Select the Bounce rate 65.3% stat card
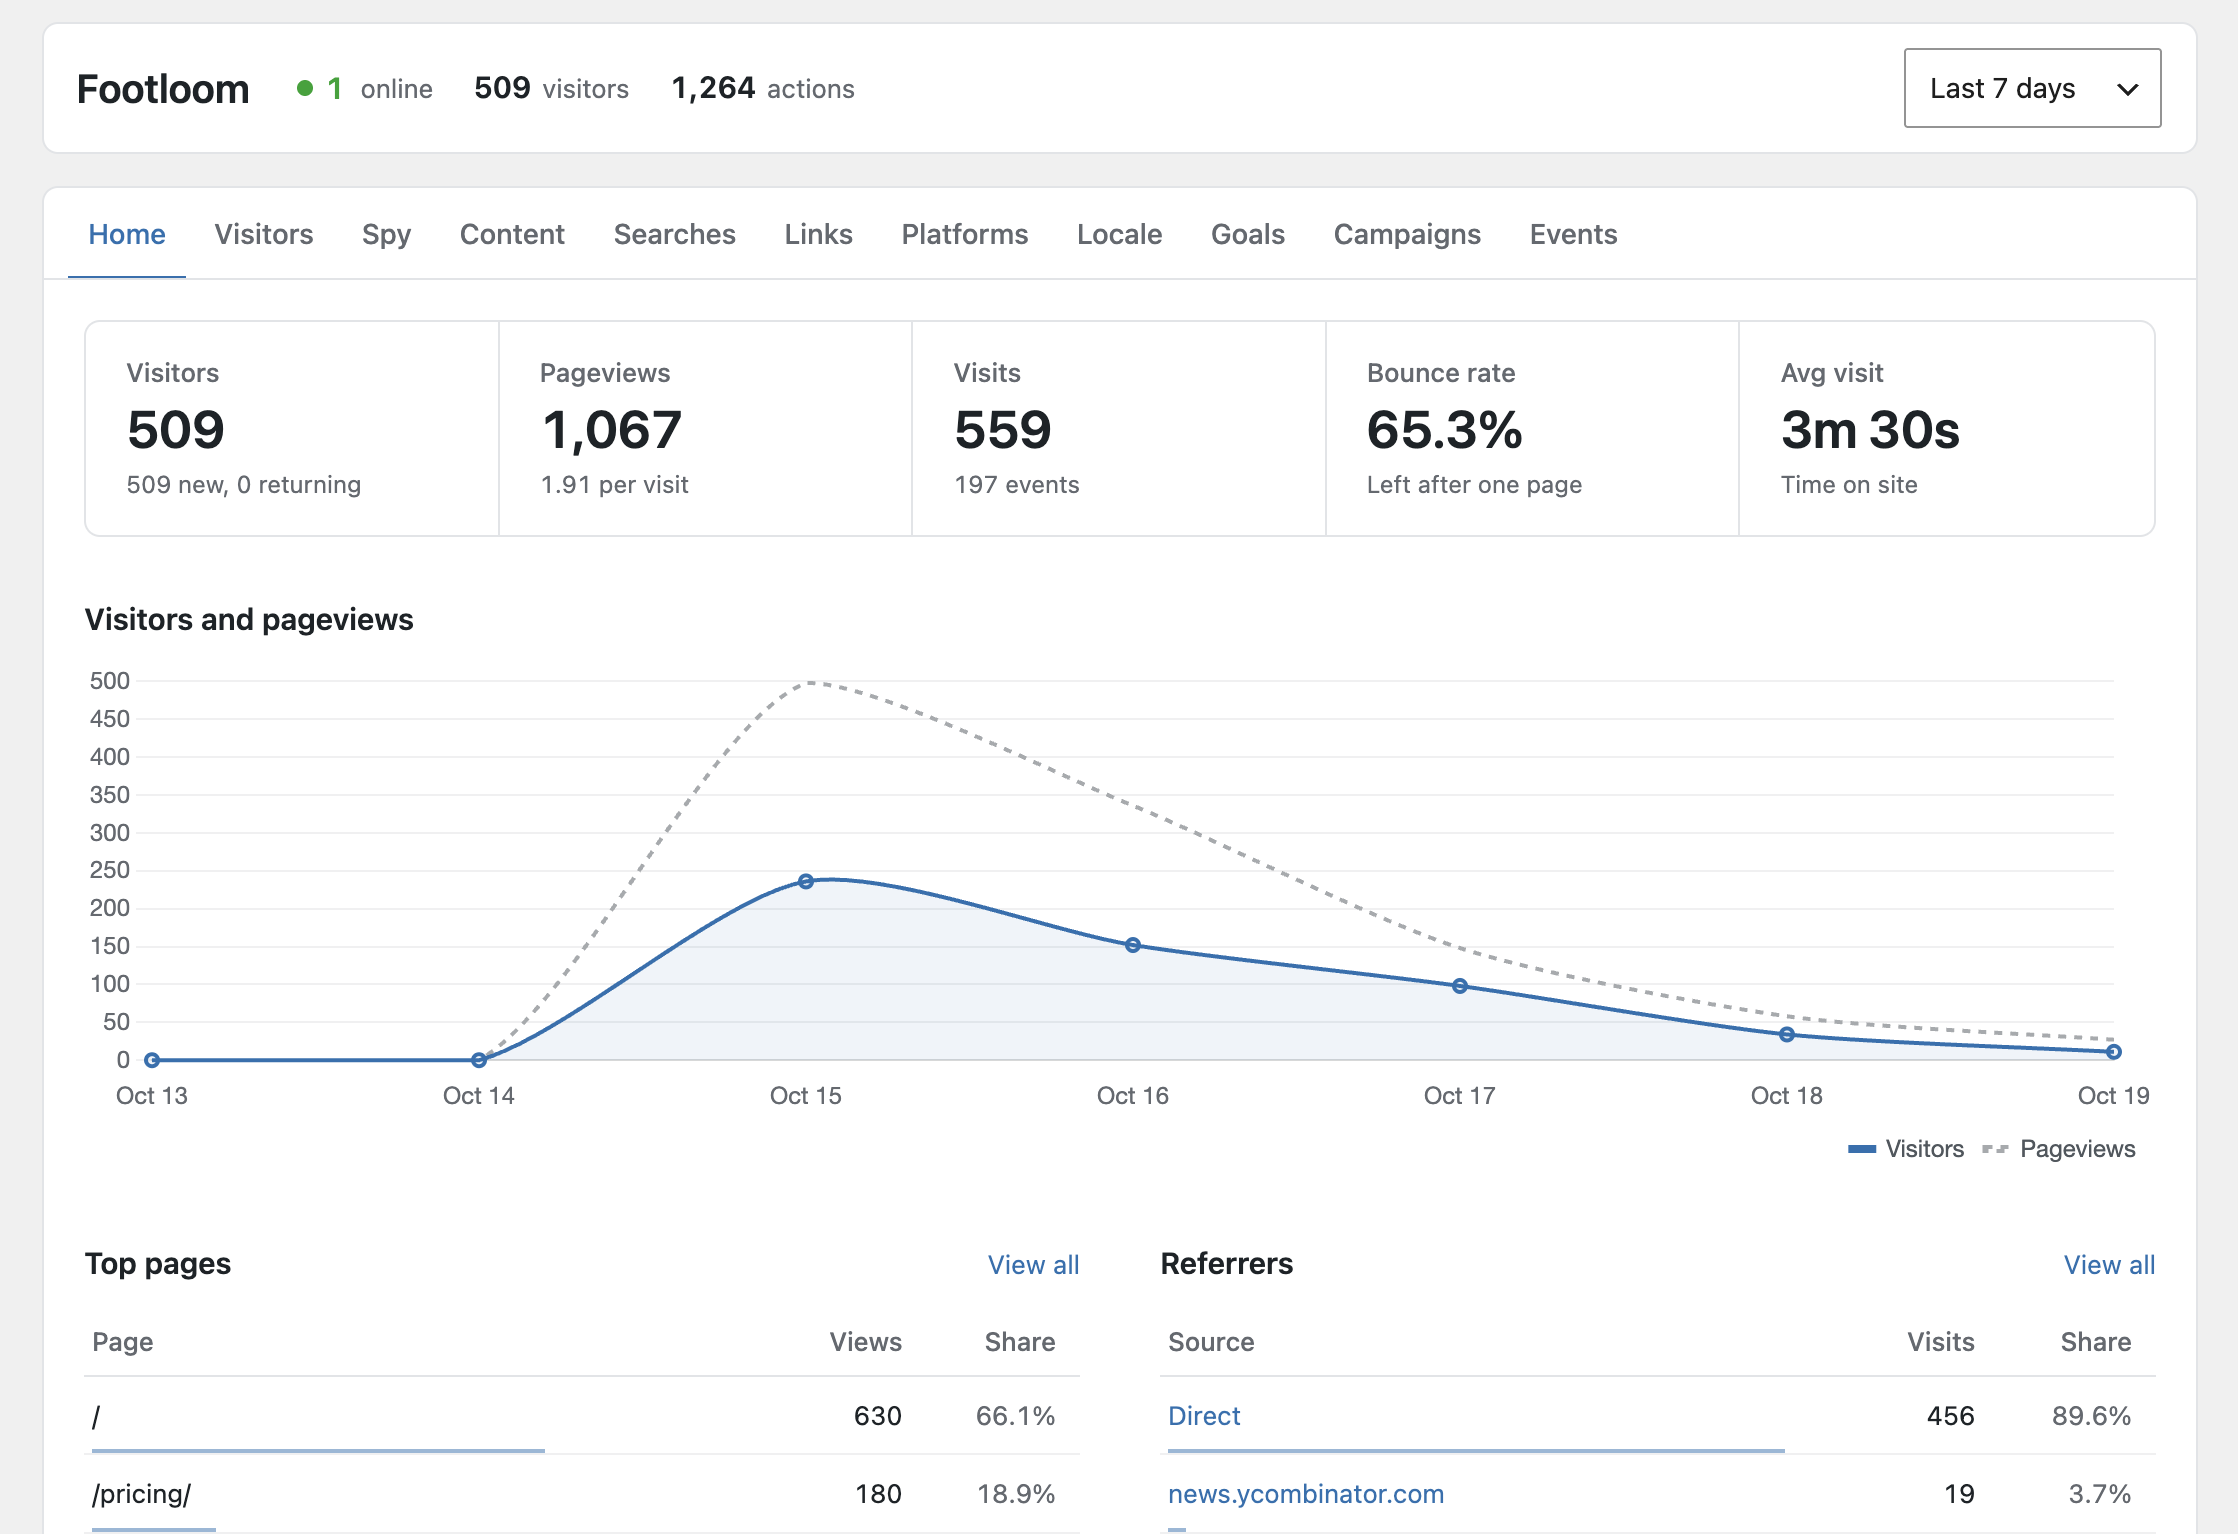 point(1532,429)
